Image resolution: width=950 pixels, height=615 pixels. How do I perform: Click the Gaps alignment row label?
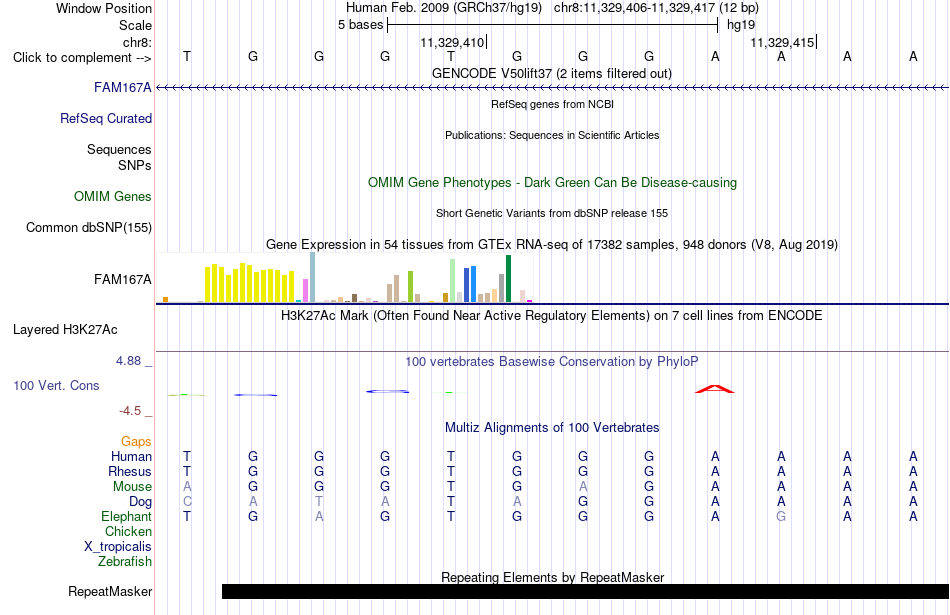click(136, 441)
